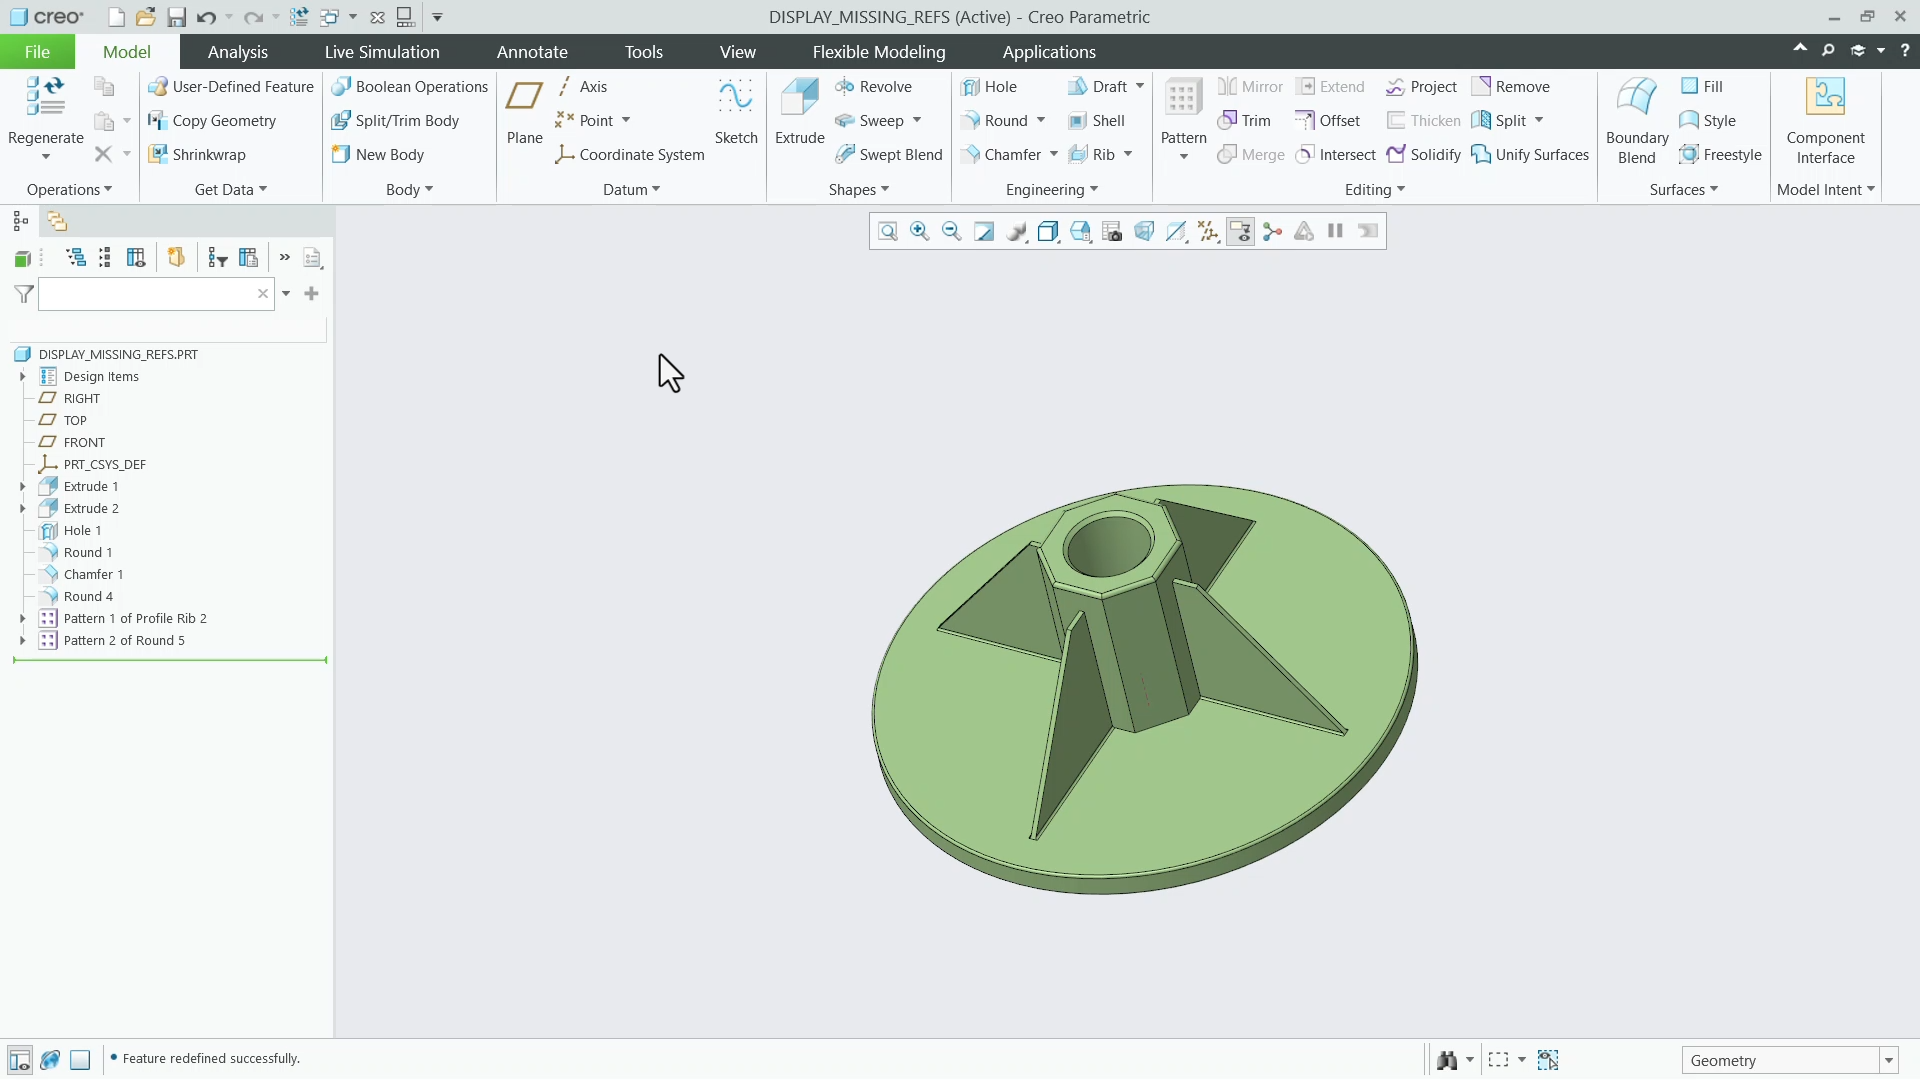The image size is (1920, 1080).
Task: Click the Revolve tool
Action: click(x=873, y=87)
